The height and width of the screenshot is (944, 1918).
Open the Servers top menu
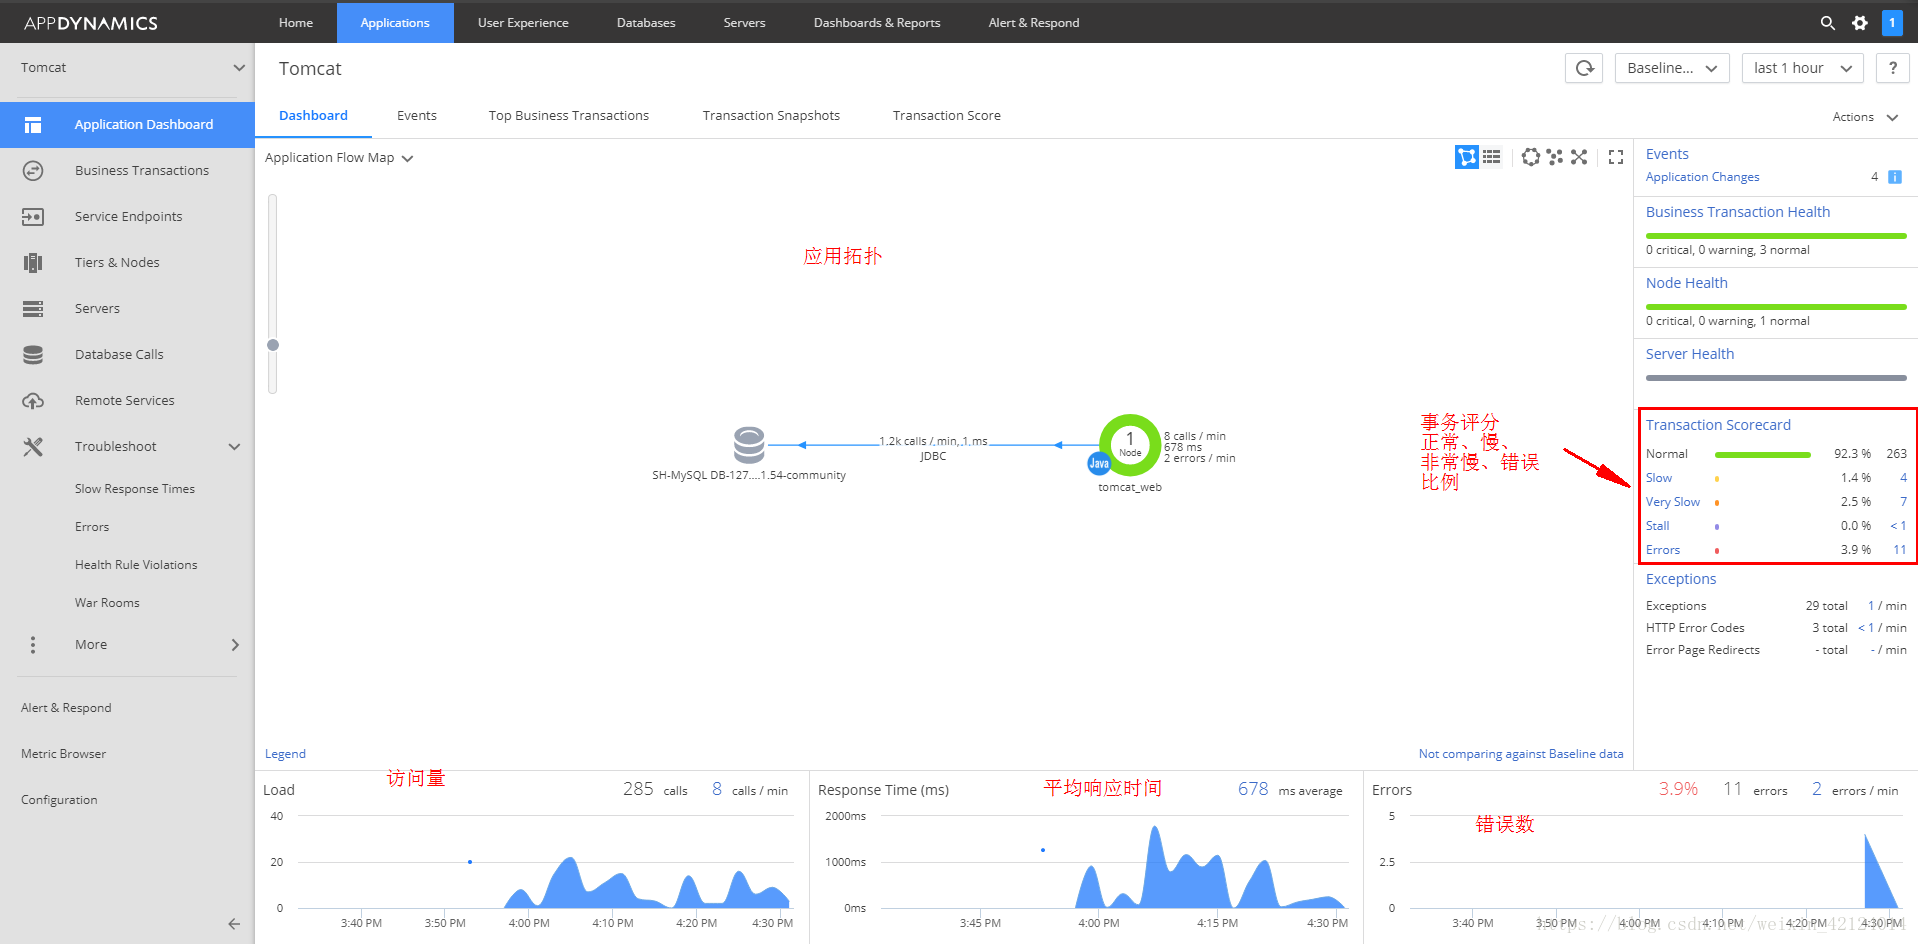[x=744, y=23]
